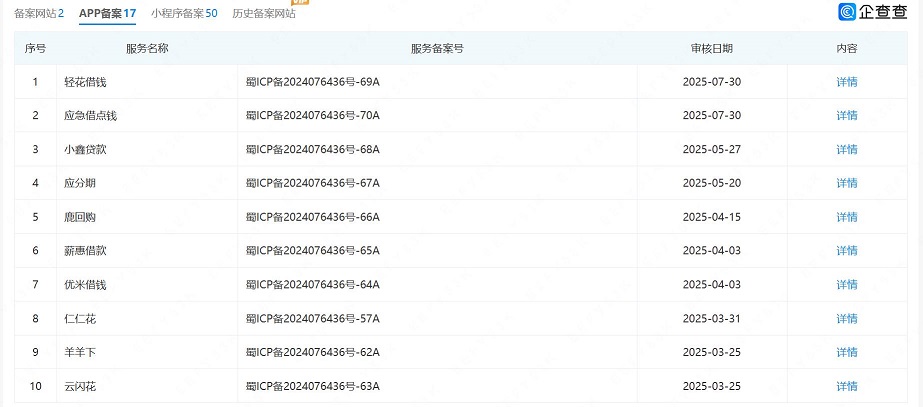Select service name 轻花借钱
This screenshot has height=407, width=923.
click(85, 82)
